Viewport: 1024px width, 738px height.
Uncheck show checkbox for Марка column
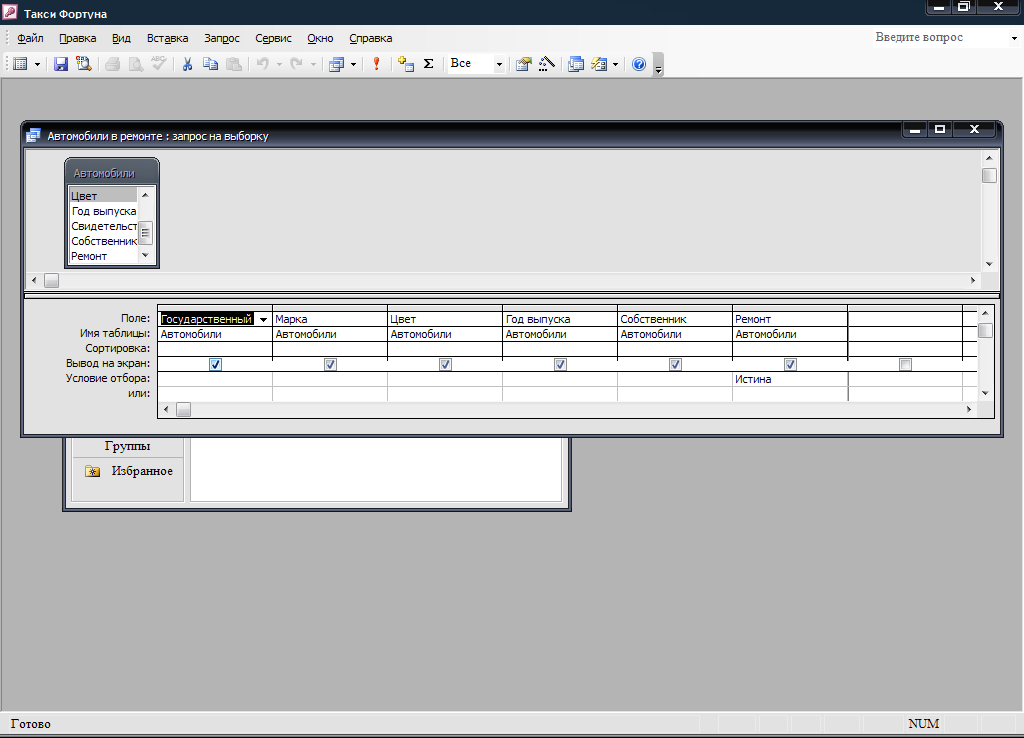[x=330, y=365]
